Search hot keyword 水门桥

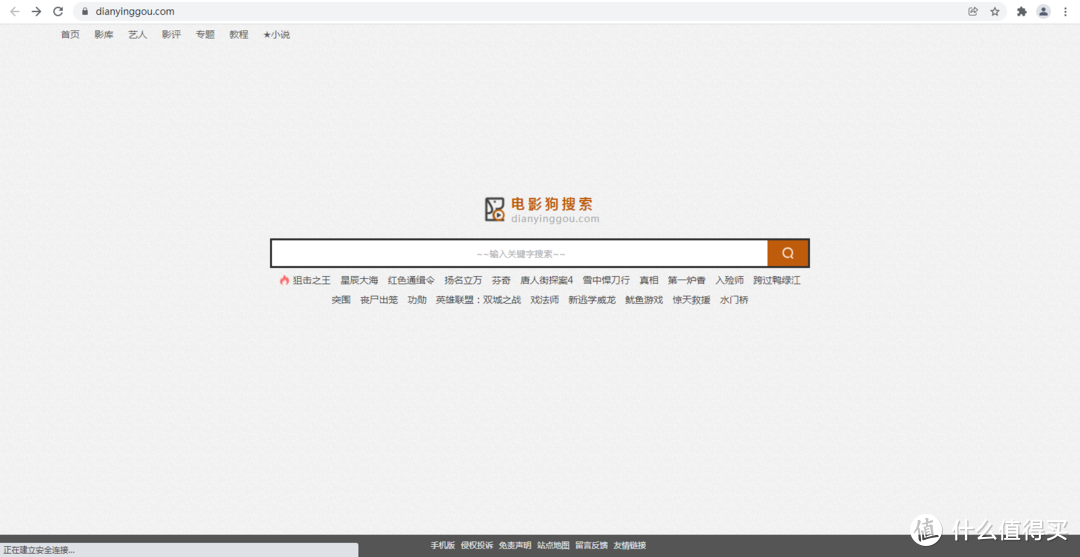point(734,300)
